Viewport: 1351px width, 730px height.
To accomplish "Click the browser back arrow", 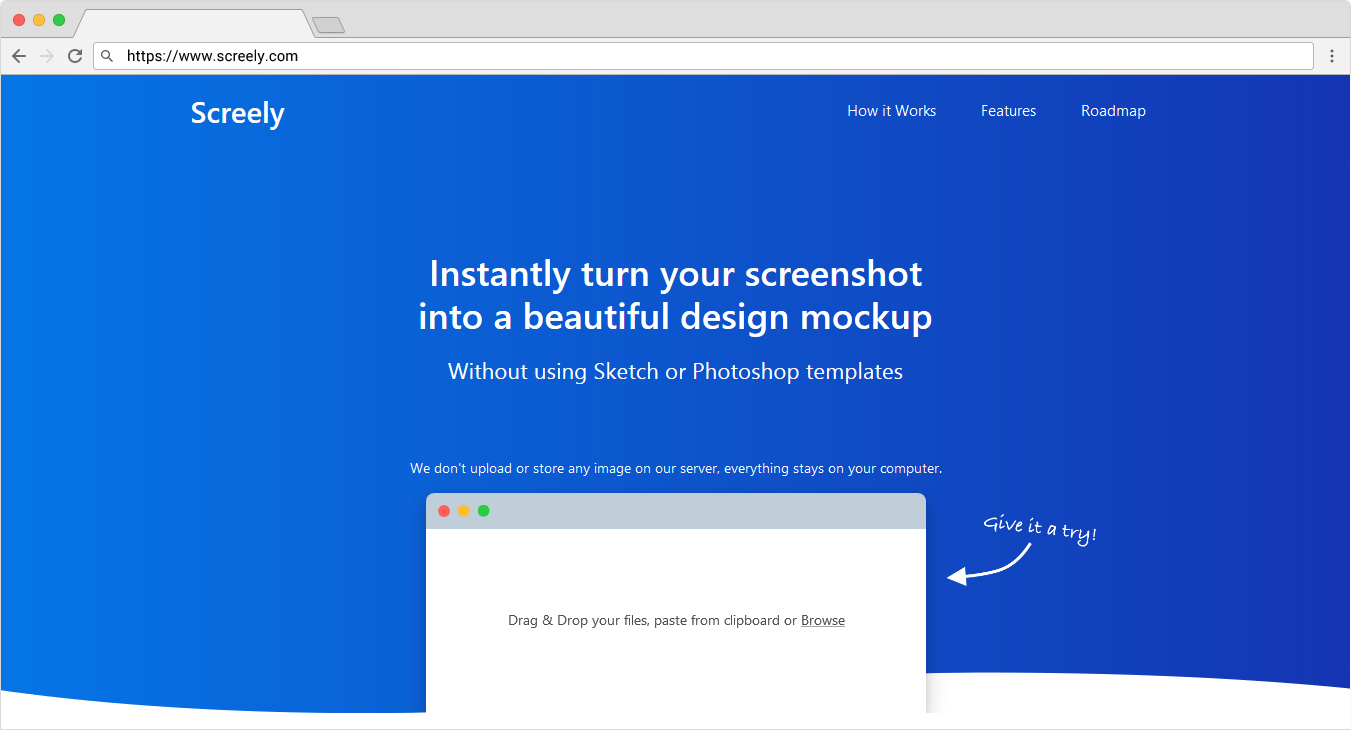I will pyautogui.click(x=18, y=56).
